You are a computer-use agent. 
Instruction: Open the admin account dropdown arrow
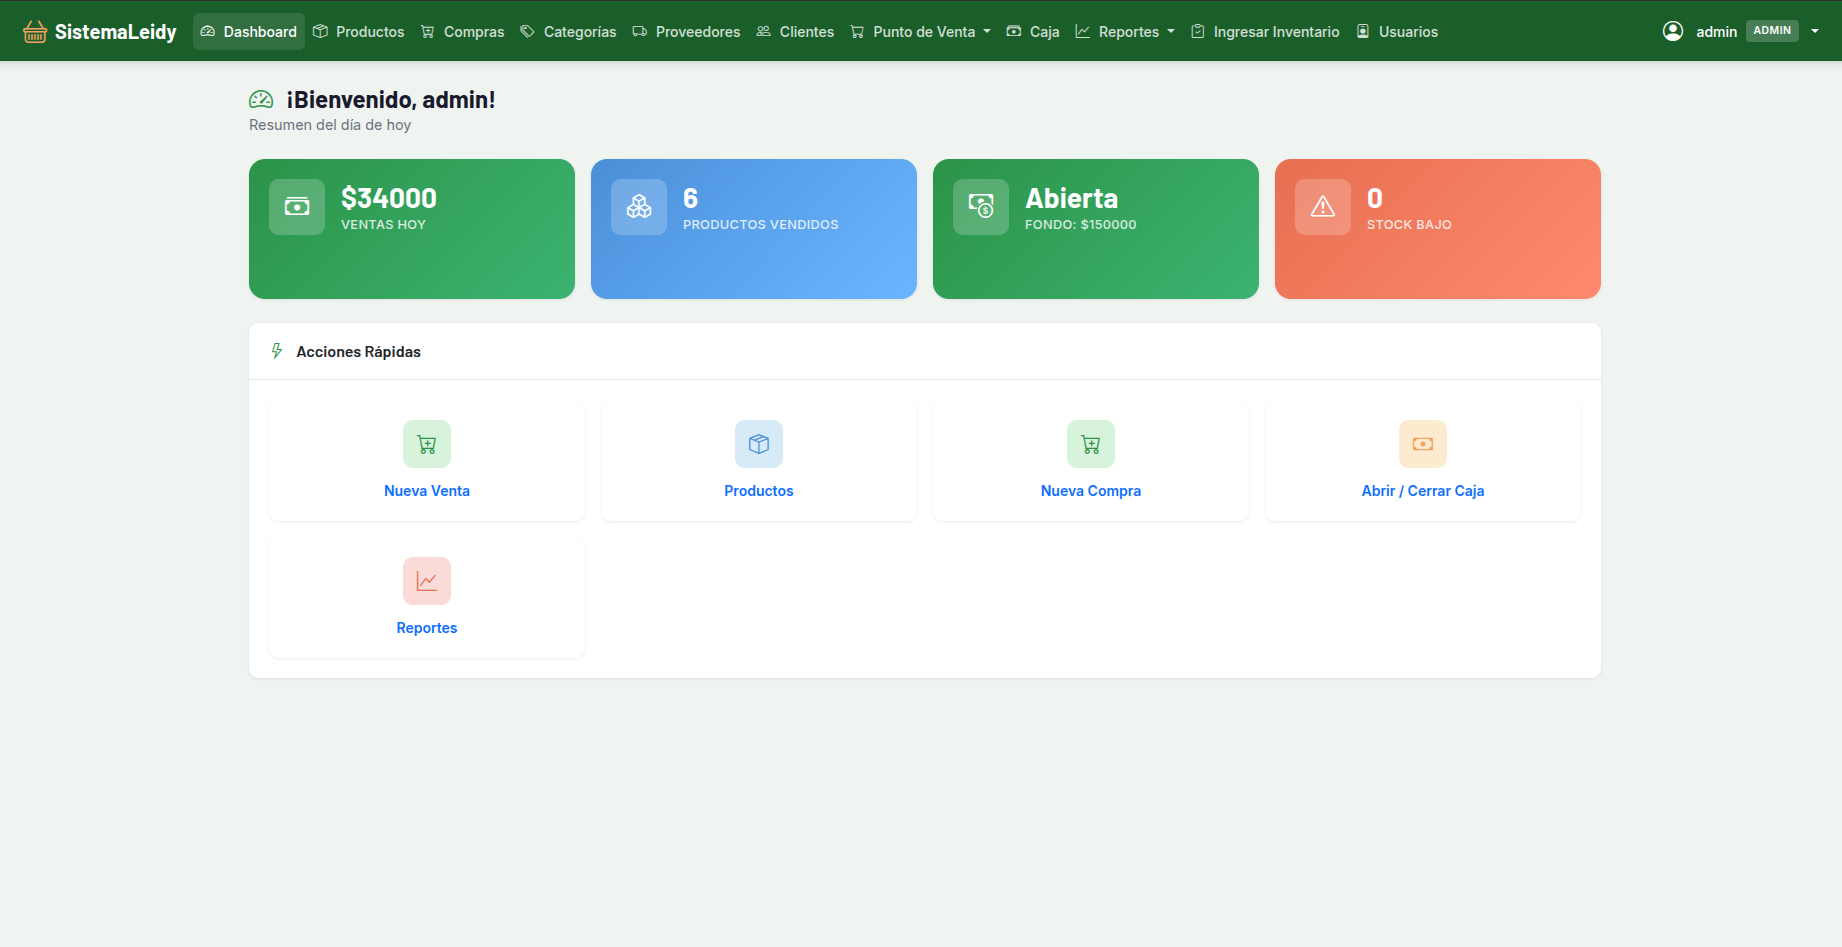pos(1815,31)
